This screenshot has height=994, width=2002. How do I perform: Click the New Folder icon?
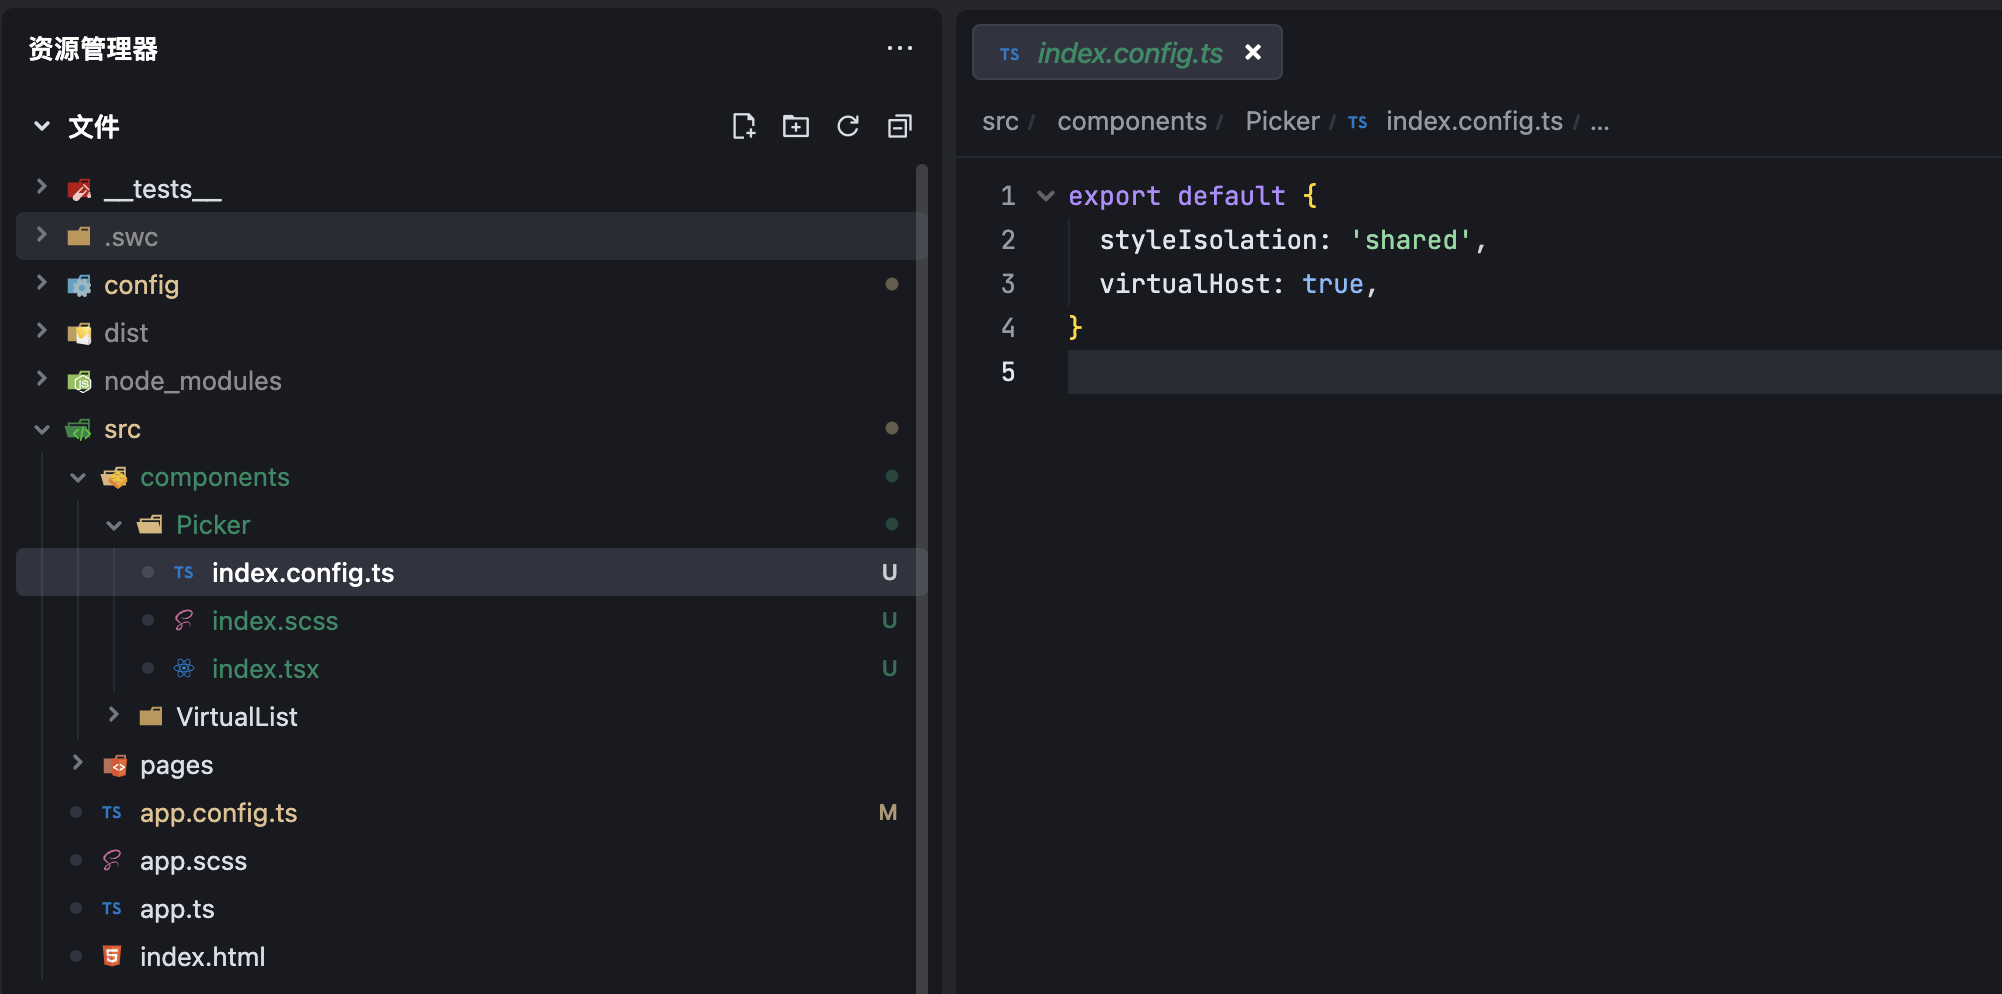coord(795,126)
